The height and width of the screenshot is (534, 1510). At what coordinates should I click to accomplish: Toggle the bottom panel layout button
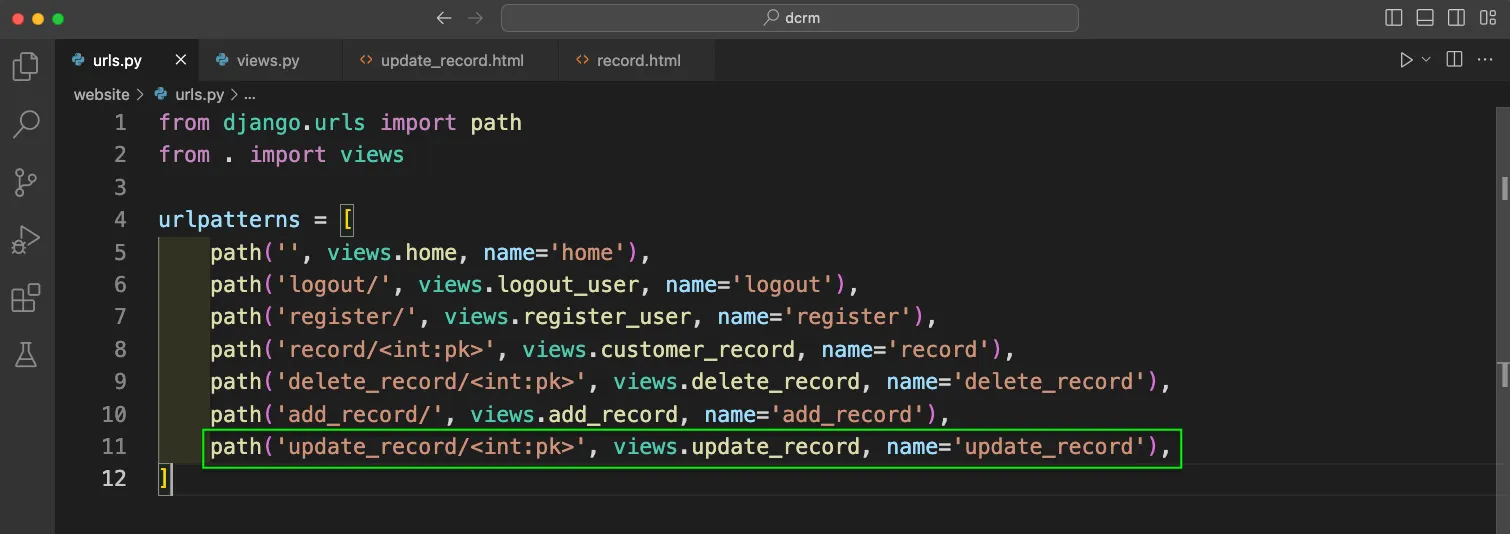(x=1426, y=18)
